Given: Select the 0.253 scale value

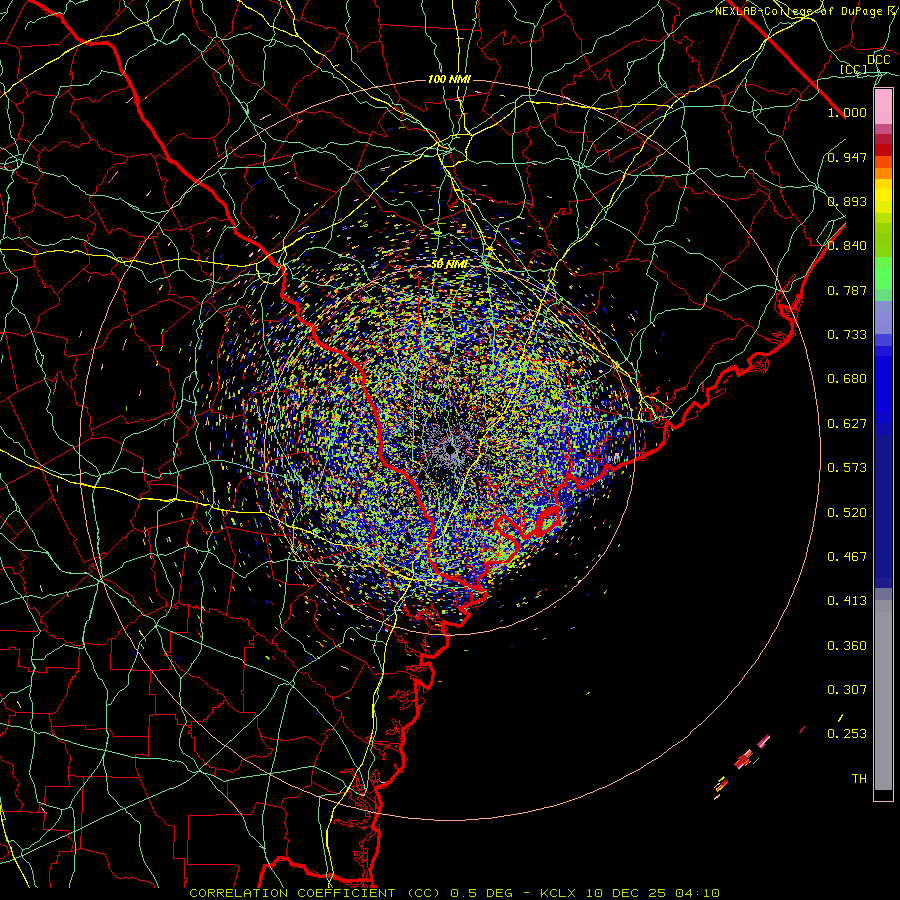Looking at the screenshot, I should 847,734.
